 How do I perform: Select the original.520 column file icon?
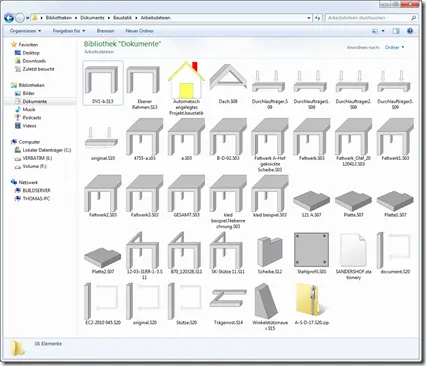tap(144, 301)
